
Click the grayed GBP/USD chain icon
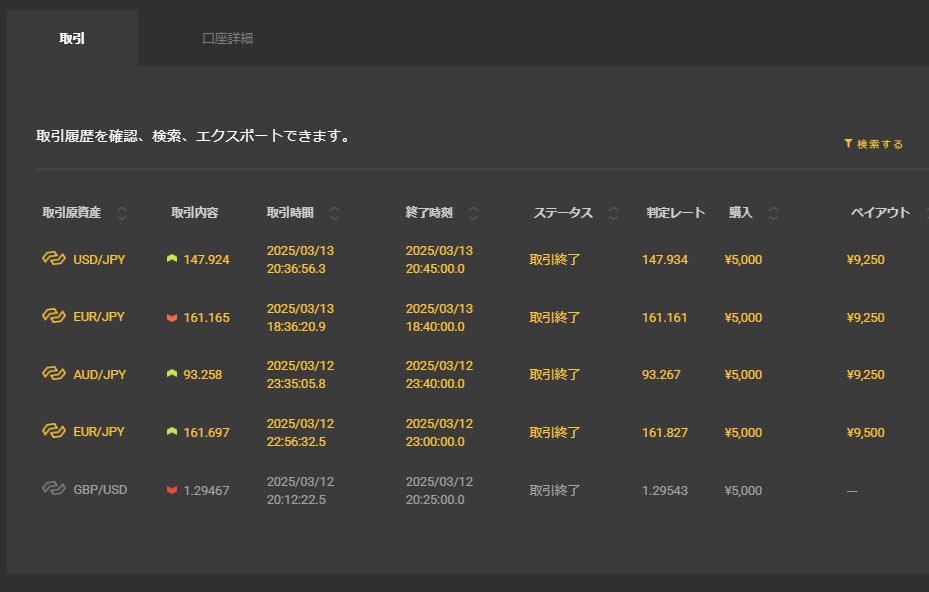pyautogui.click(x=54, y=488)
